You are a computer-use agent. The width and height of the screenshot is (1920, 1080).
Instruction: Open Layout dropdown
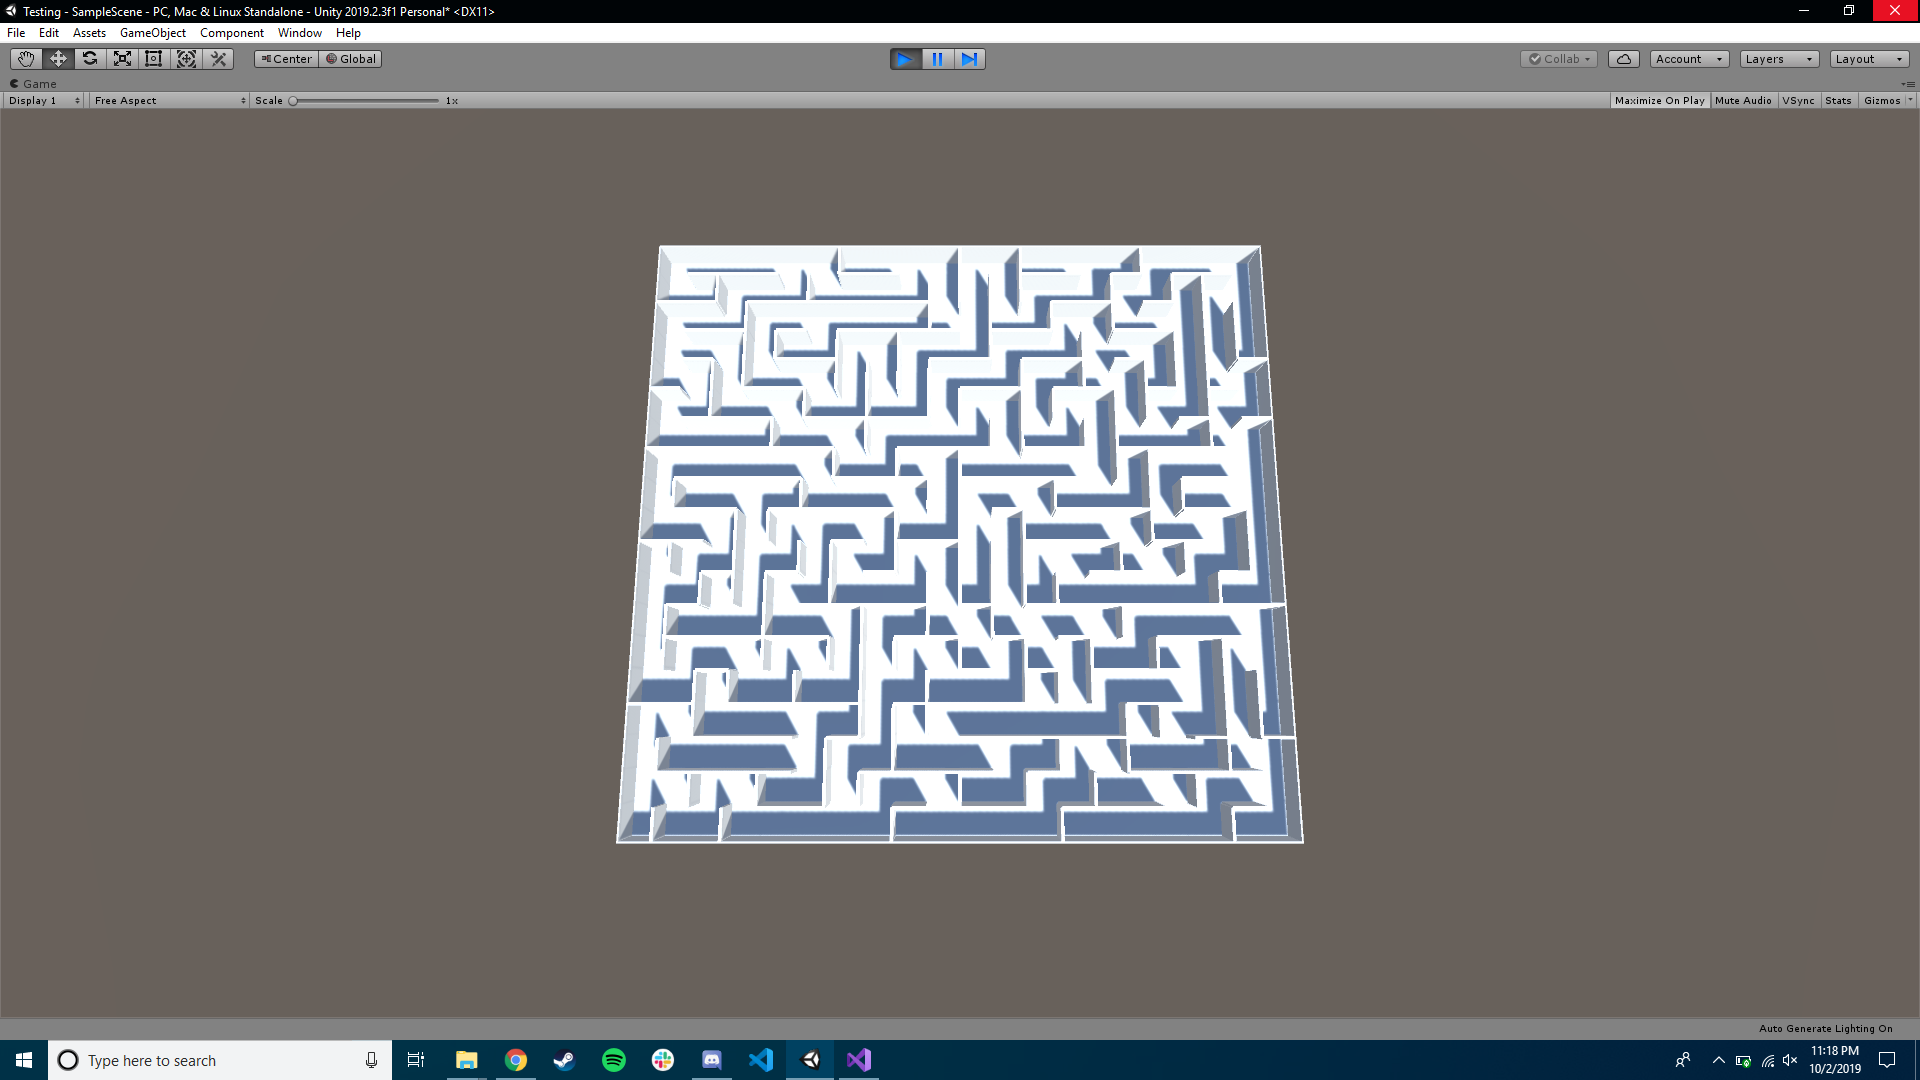1869,59
